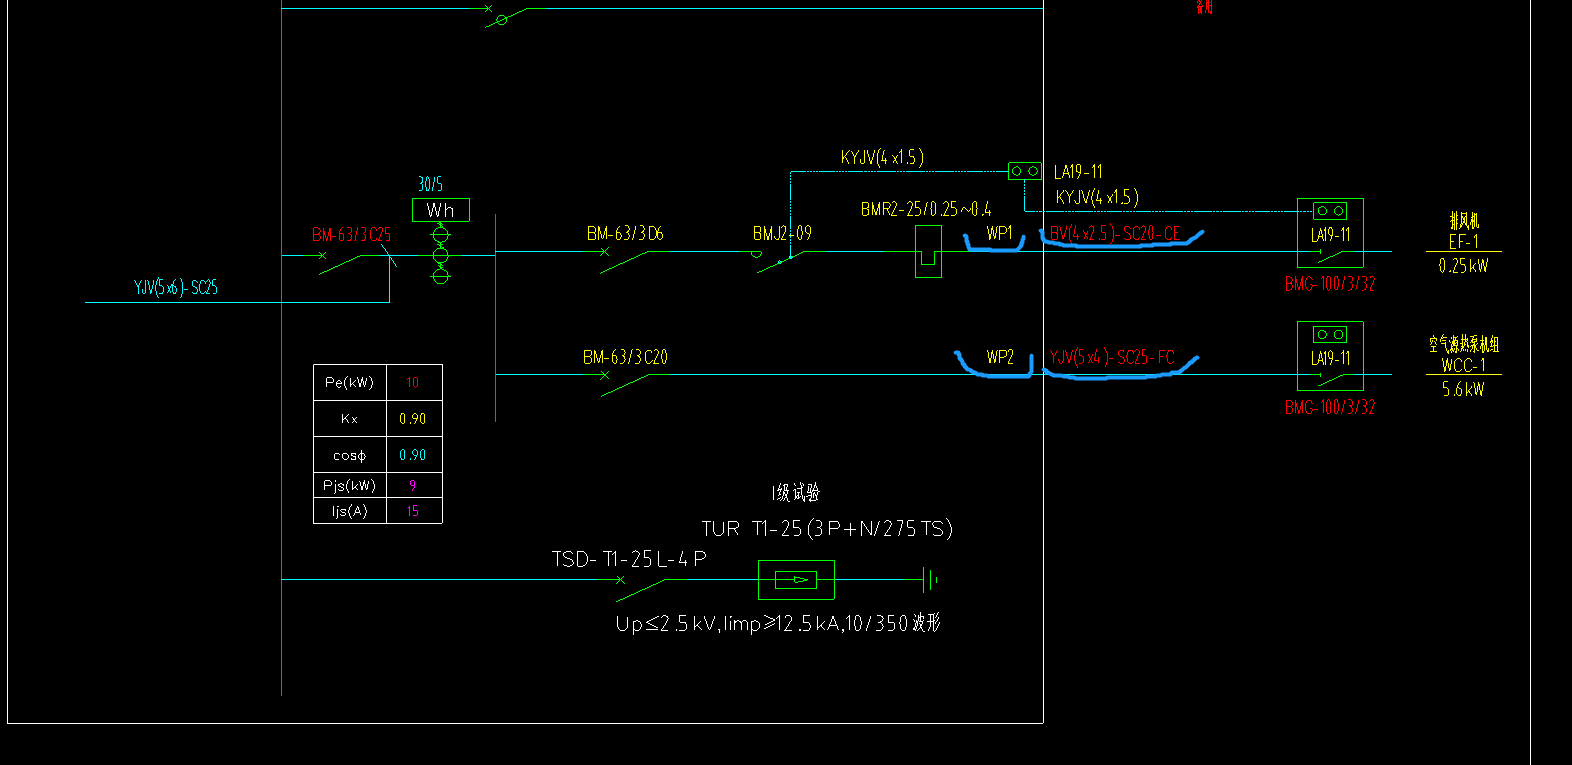The width and height of the screenshot is (1572, 765).
Task: Click the 30/5 CT ratio text
Action: tap(430, 184)
